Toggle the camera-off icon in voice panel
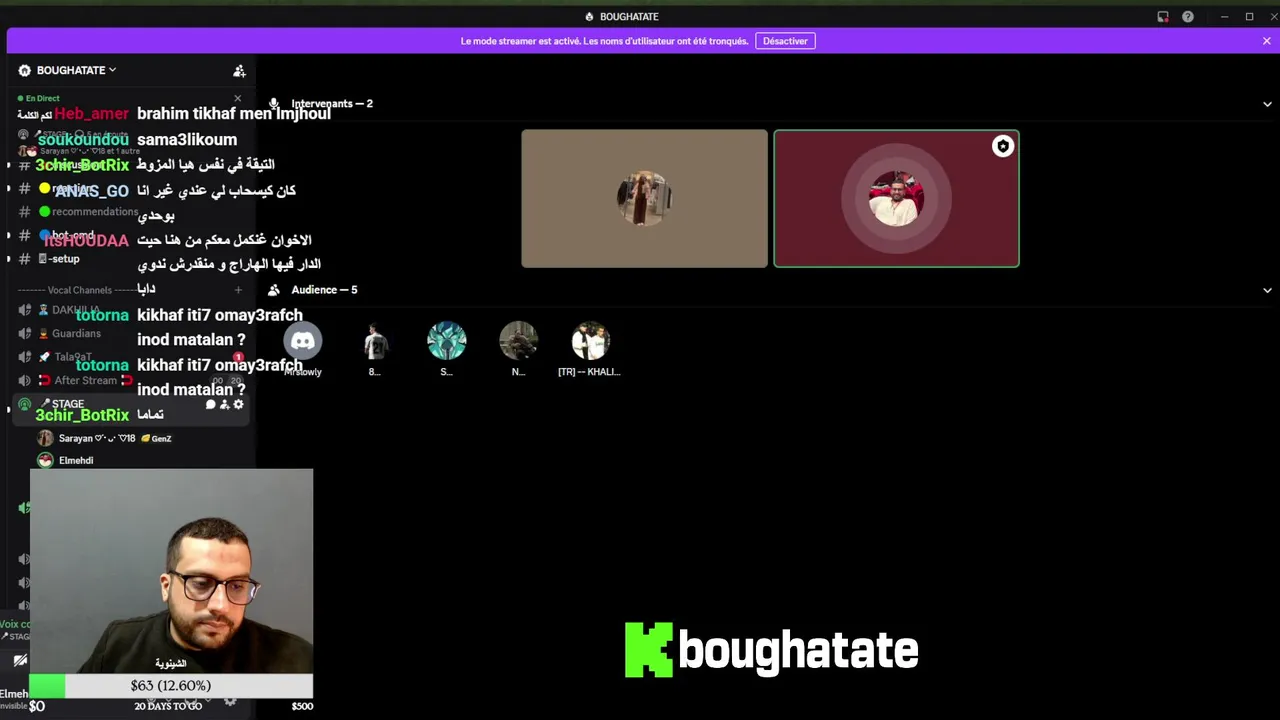The image size is (1280, 720). coord(19,660)
